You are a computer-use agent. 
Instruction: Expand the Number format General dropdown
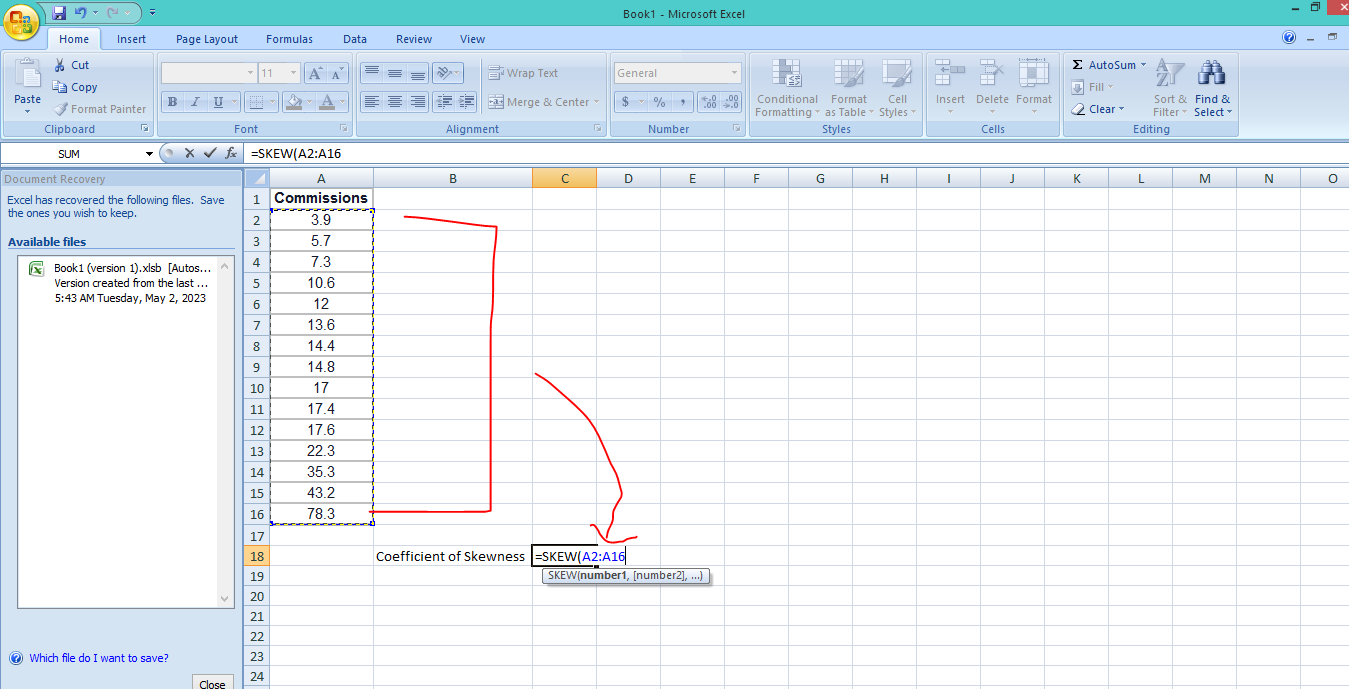click(734, 73)
